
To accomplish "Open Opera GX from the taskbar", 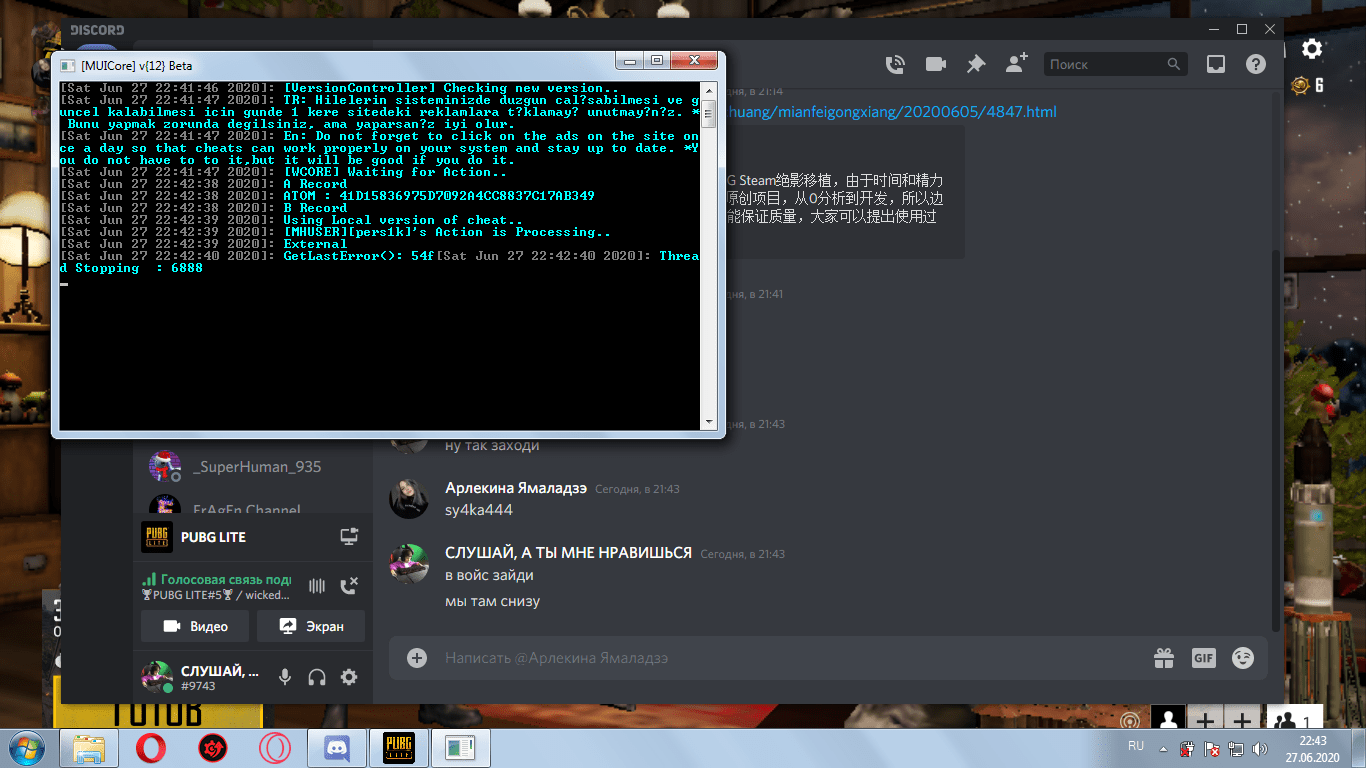I will pos(274,747).
